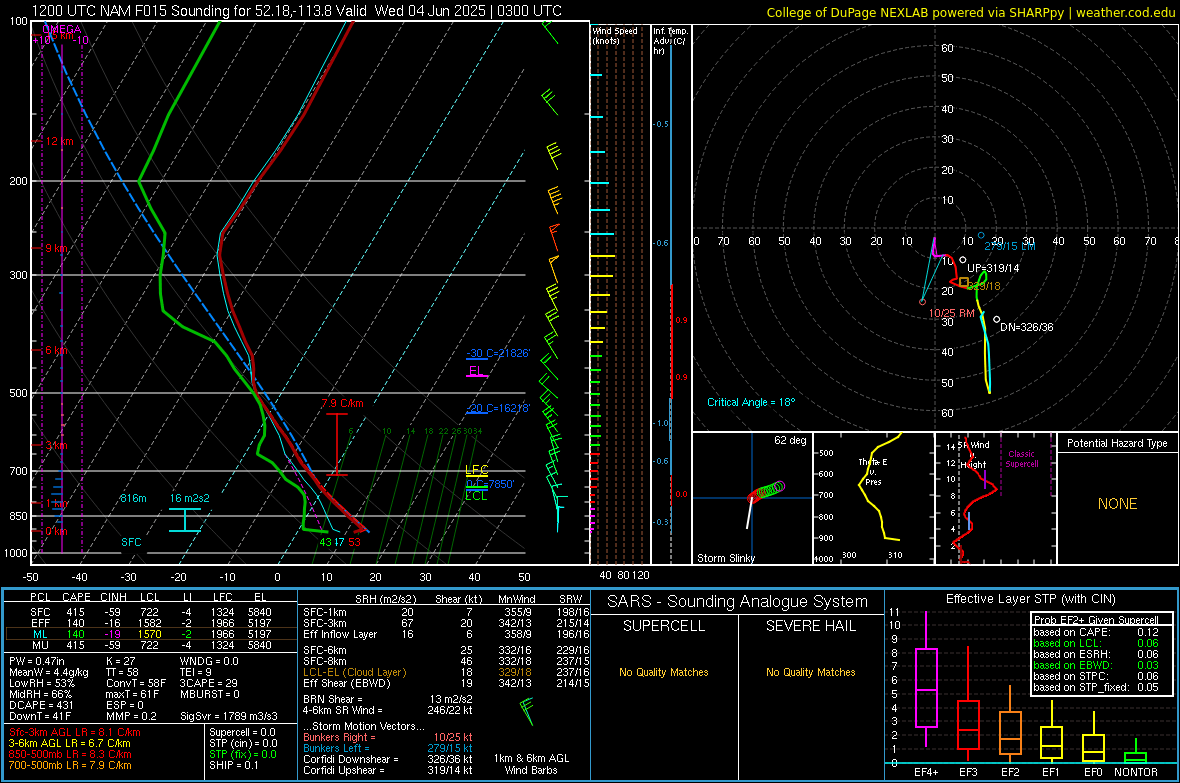Click the LCL-EL (Cloud Layer) shear row
The image size is (1180, 783).
click(447, 672)
